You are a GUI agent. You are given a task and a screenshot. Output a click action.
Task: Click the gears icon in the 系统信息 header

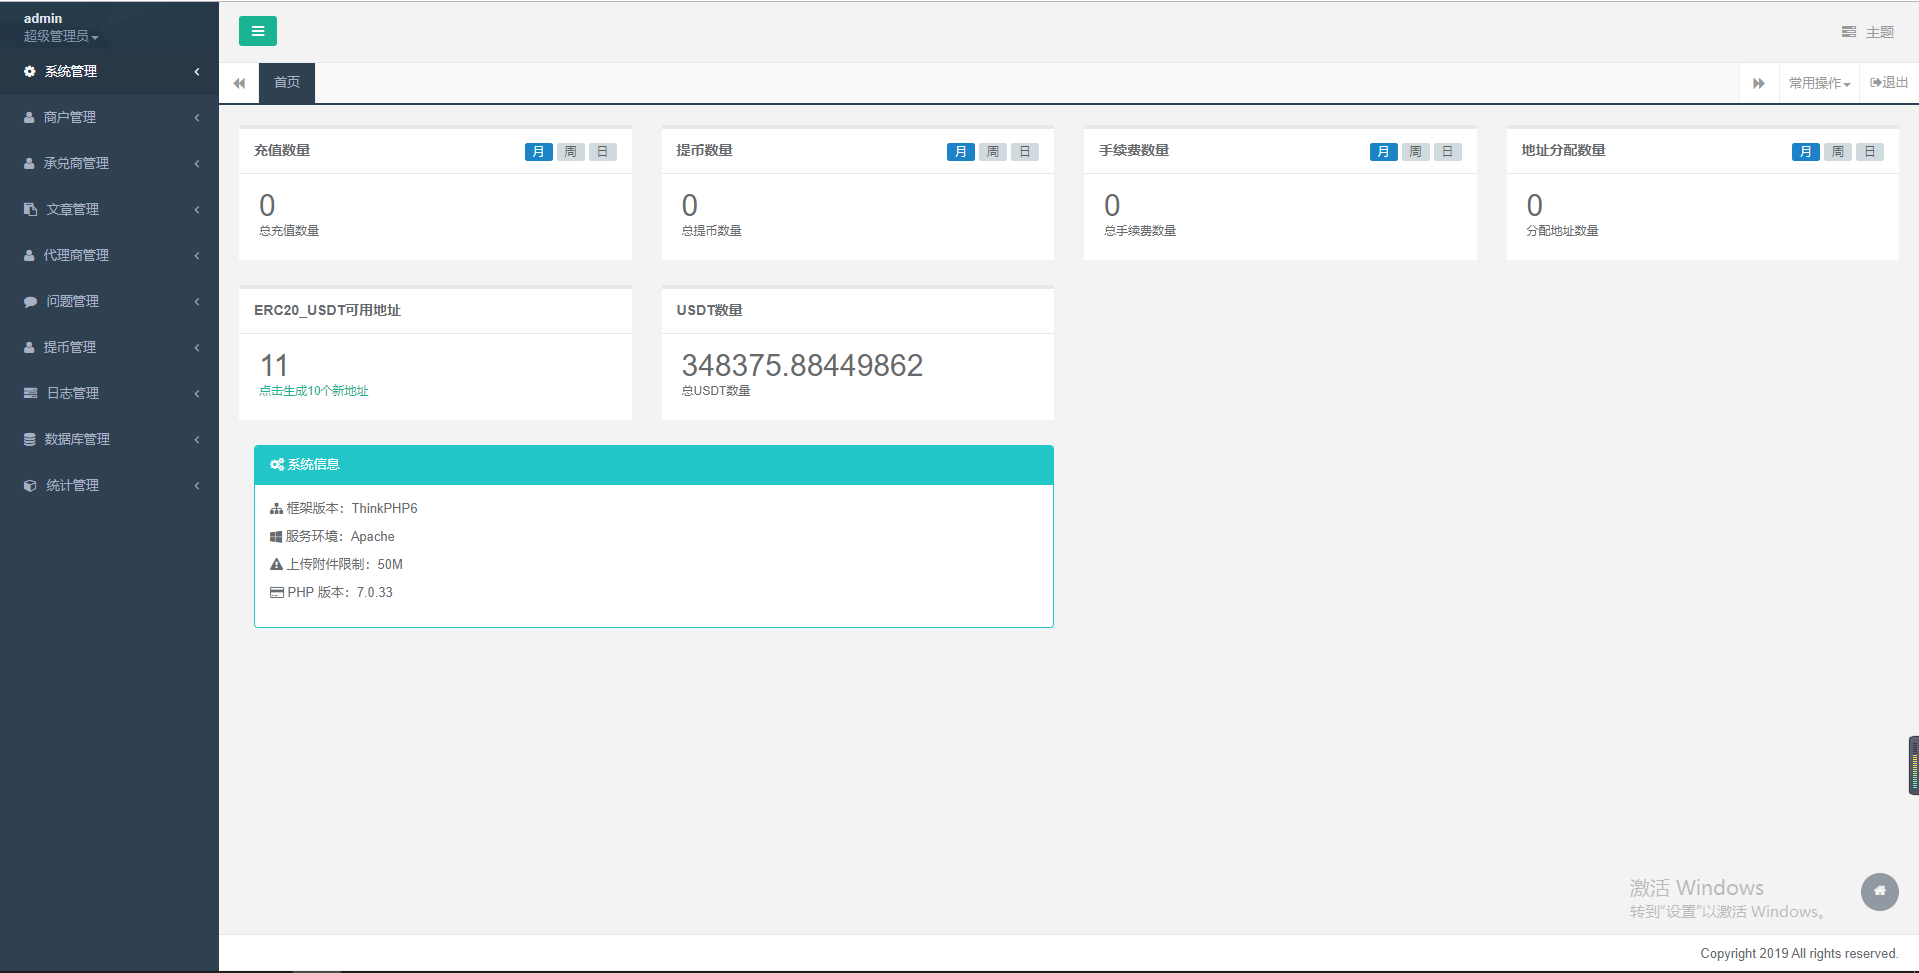pos(277,465)
